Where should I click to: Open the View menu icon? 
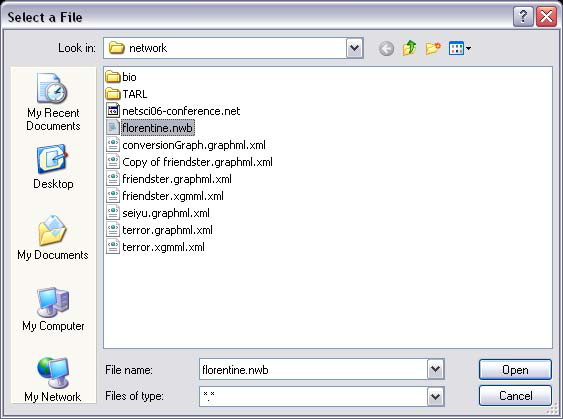tap(460, 48)
